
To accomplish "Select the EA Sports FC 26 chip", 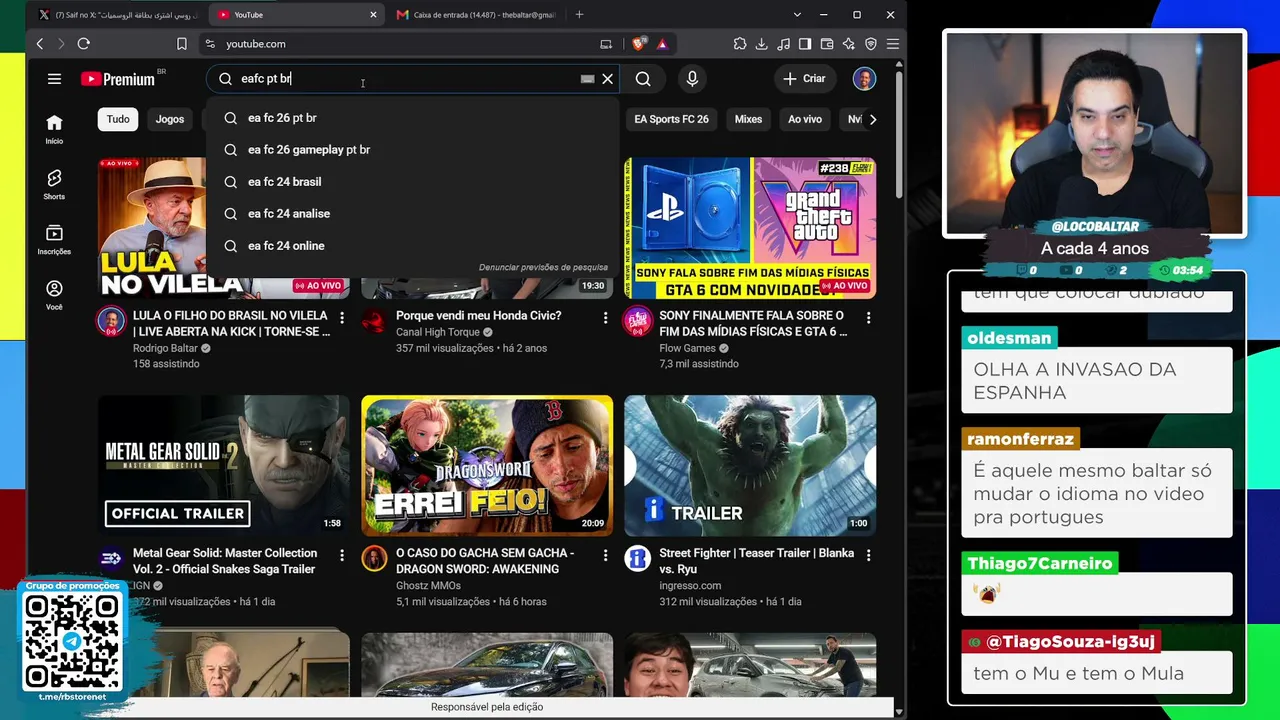I will (x=671, y=119).
